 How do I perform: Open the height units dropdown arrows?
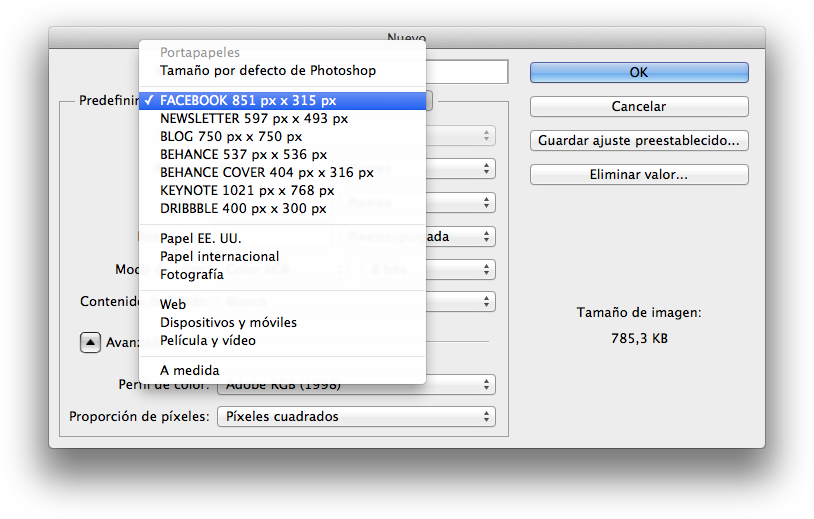[486, 202]
